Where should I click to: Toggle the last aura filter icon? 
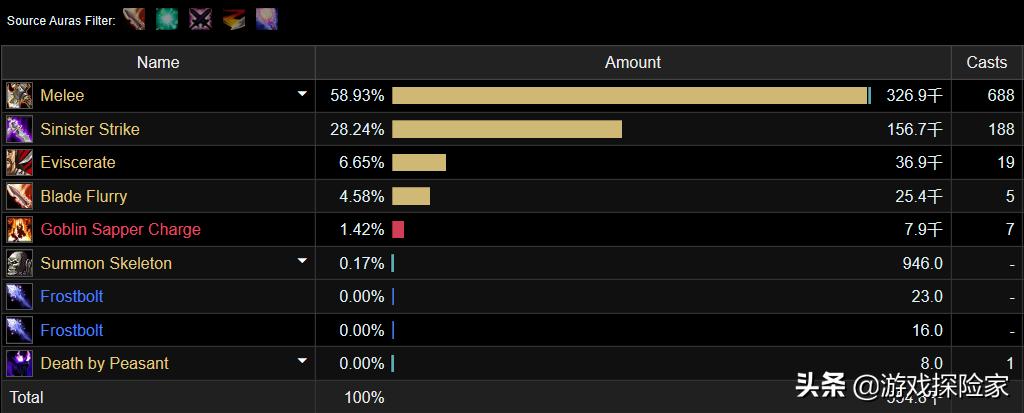[x=266, y=19]
